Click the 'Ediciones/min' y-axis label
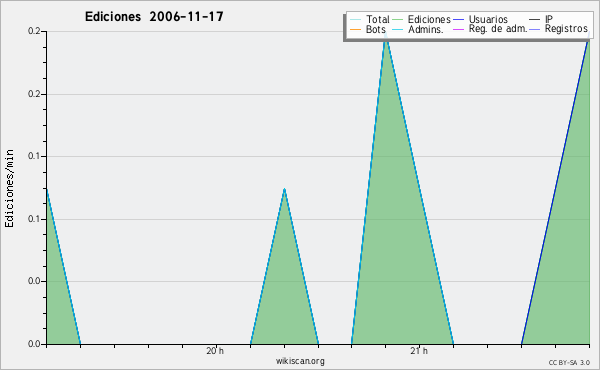 [9, 188]
